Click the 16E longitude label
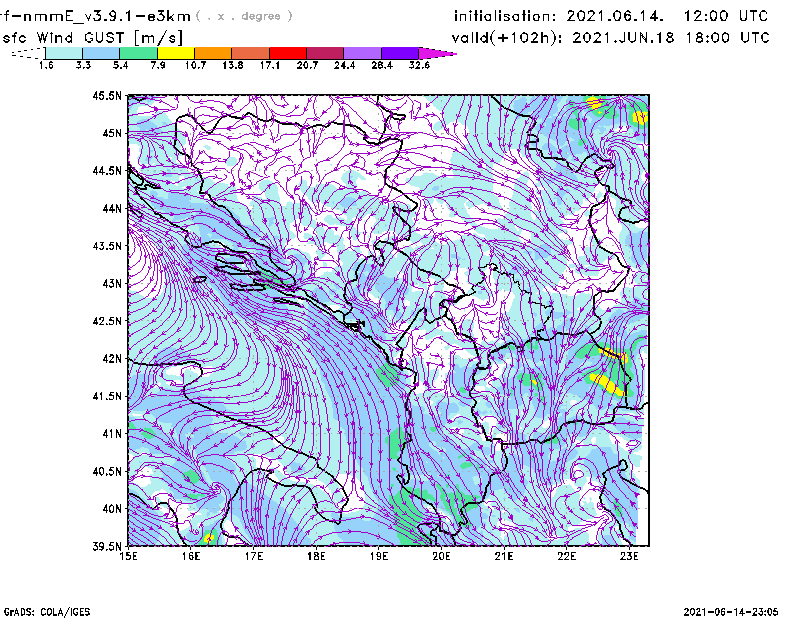 click(191, 556)
